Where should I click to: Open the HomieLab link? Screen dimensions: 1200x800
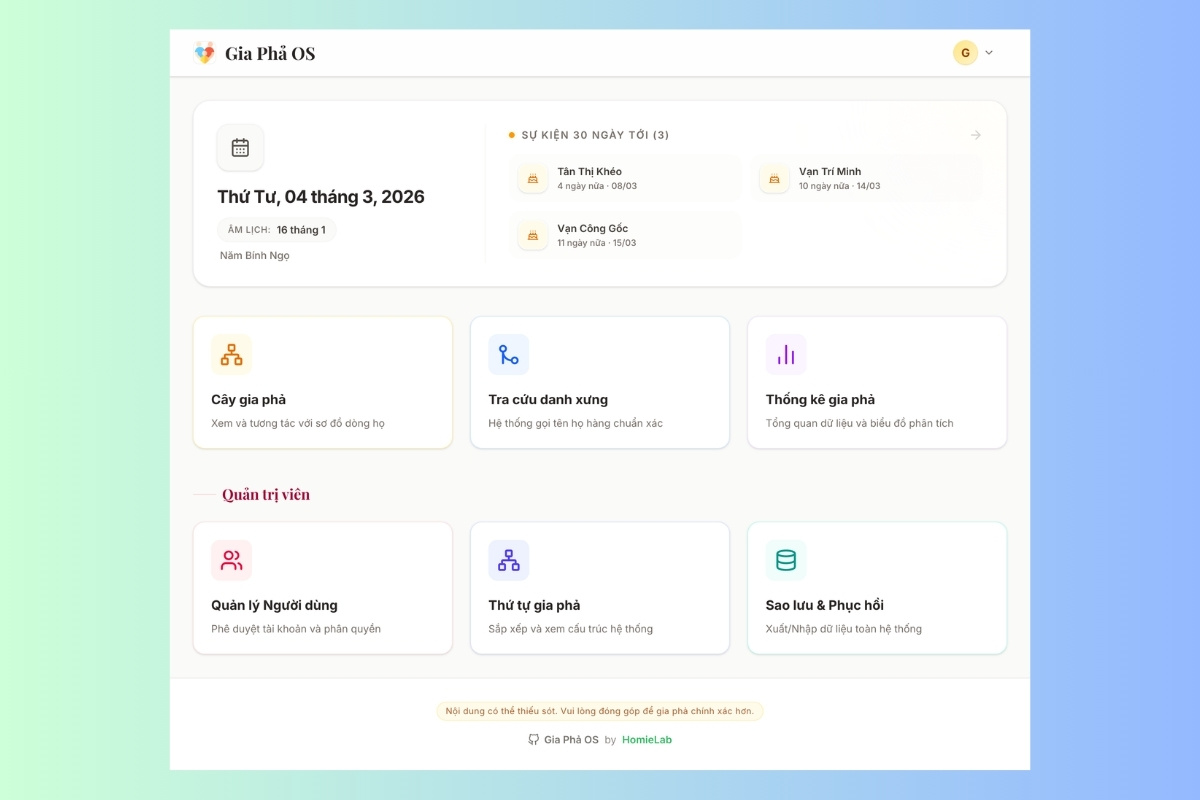pos(647,740)
